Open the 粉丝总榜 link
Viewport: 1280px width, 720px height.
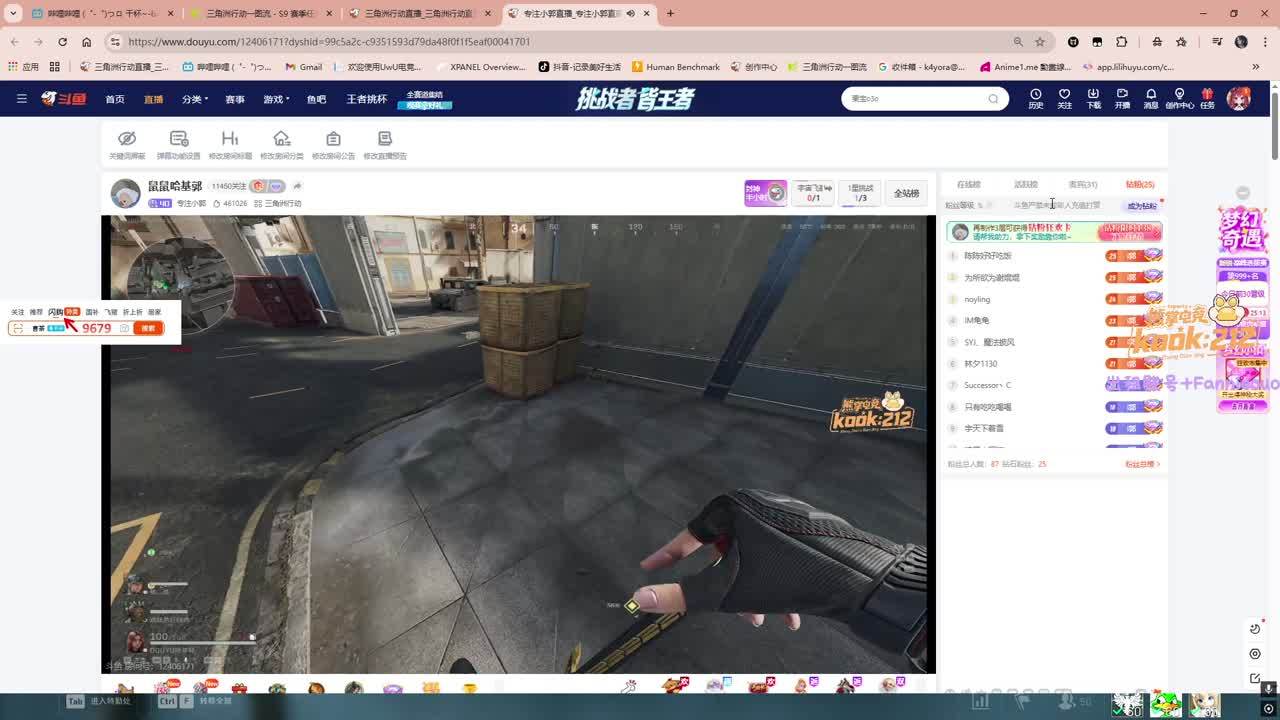click(1141, 464)
